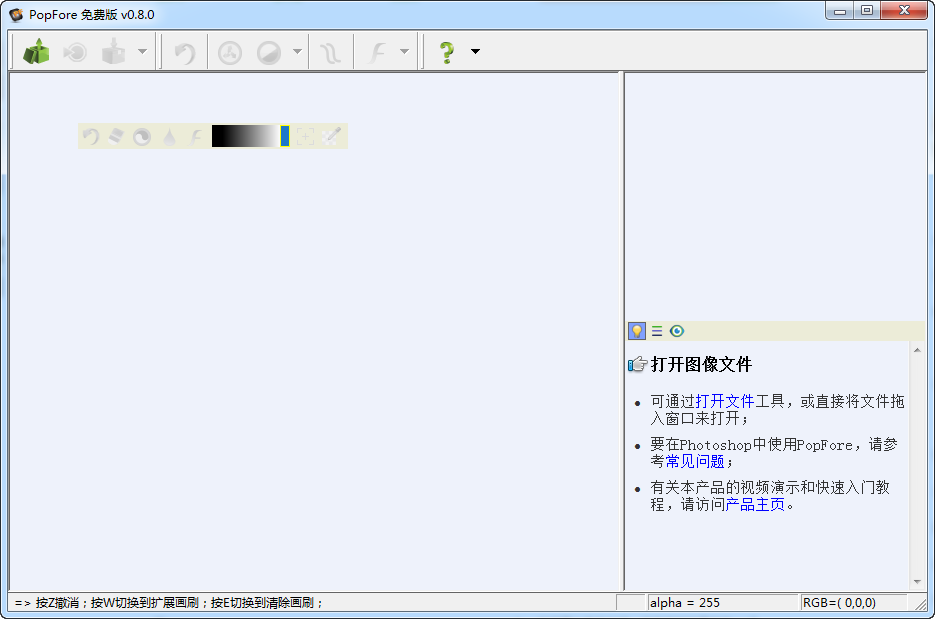935x619 pixels.
Task: Click the black-to-white gradient bar
Action: (245, 136)
